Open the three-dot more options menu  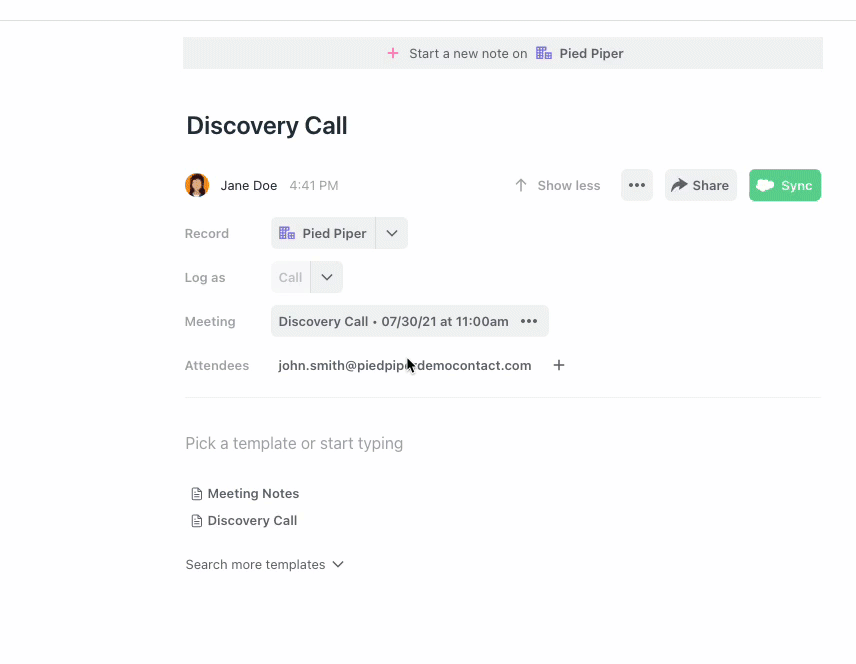(x=637, y=185)
